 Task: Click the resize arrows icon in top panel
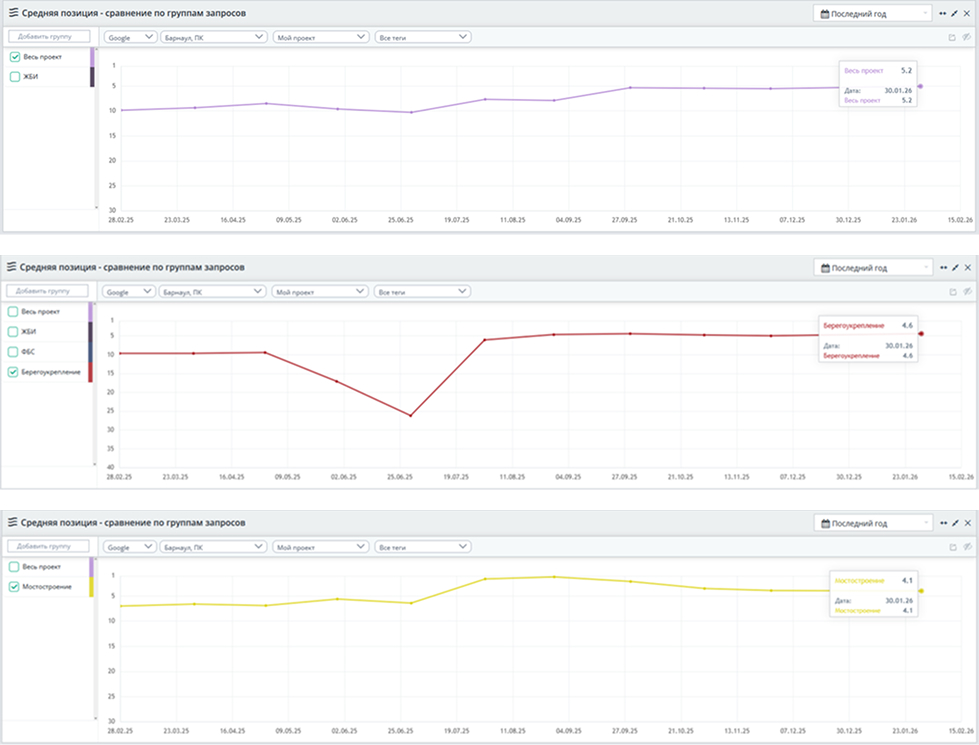[x=943, y=14]
